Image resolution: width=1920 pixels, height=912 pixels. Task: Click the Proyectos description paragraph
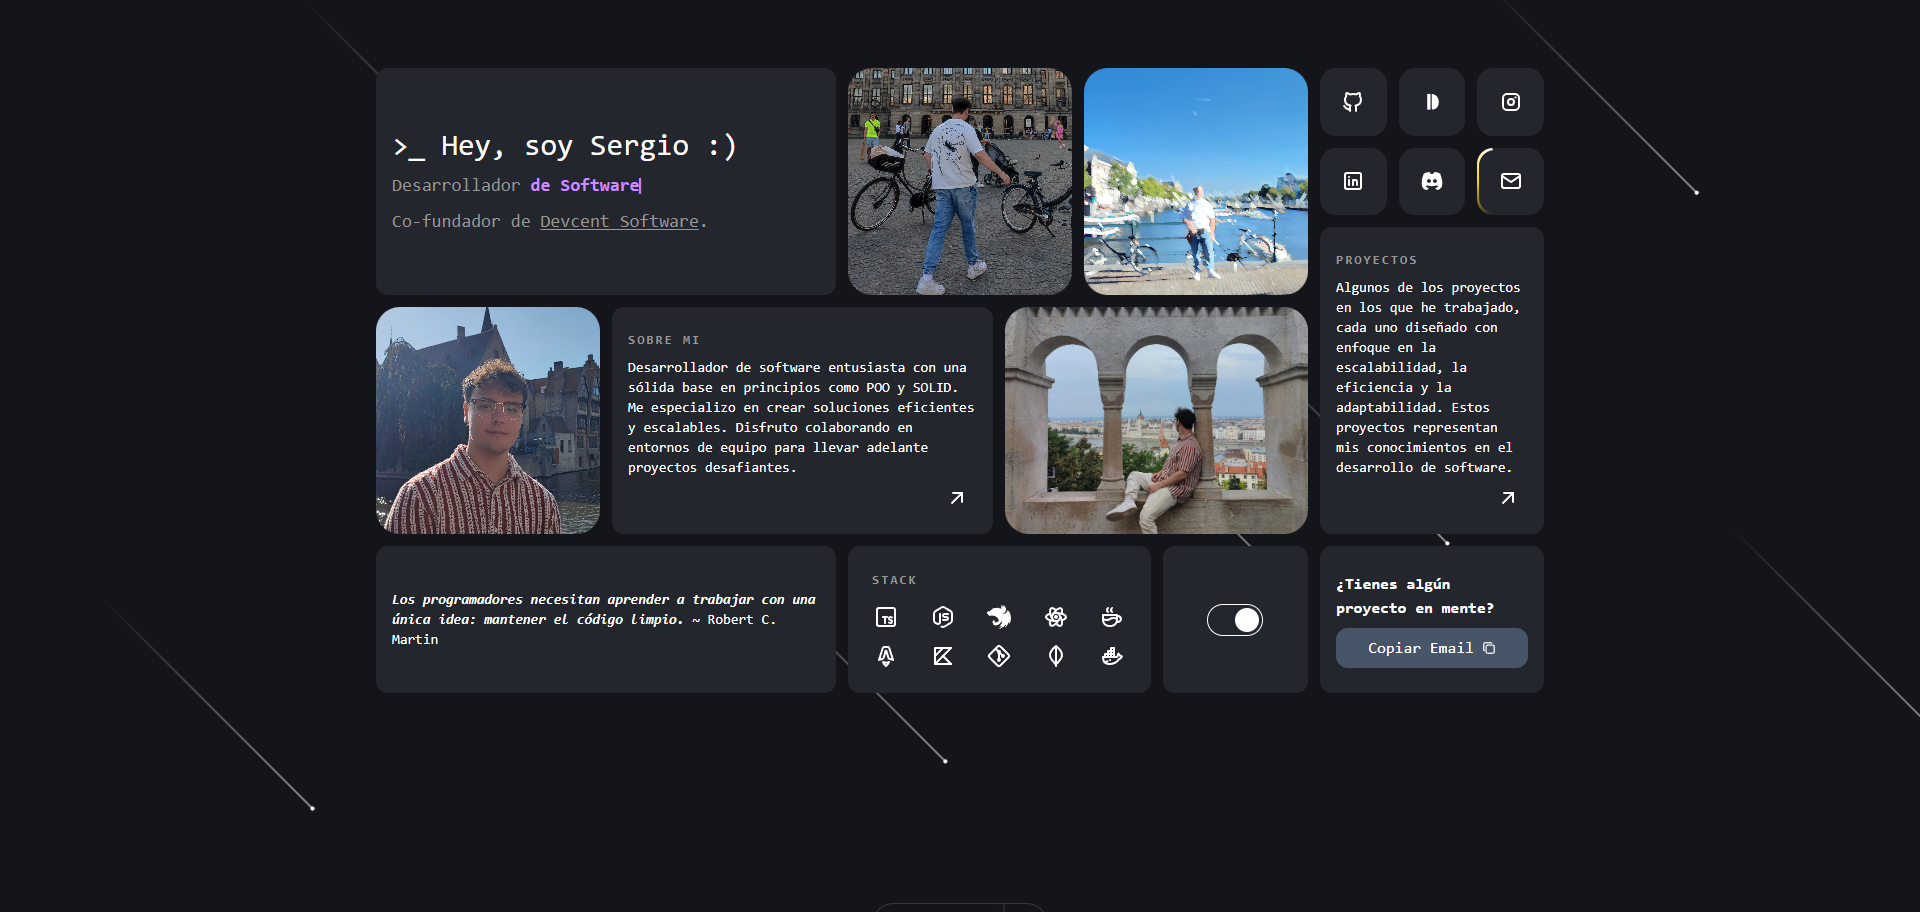1428,377
